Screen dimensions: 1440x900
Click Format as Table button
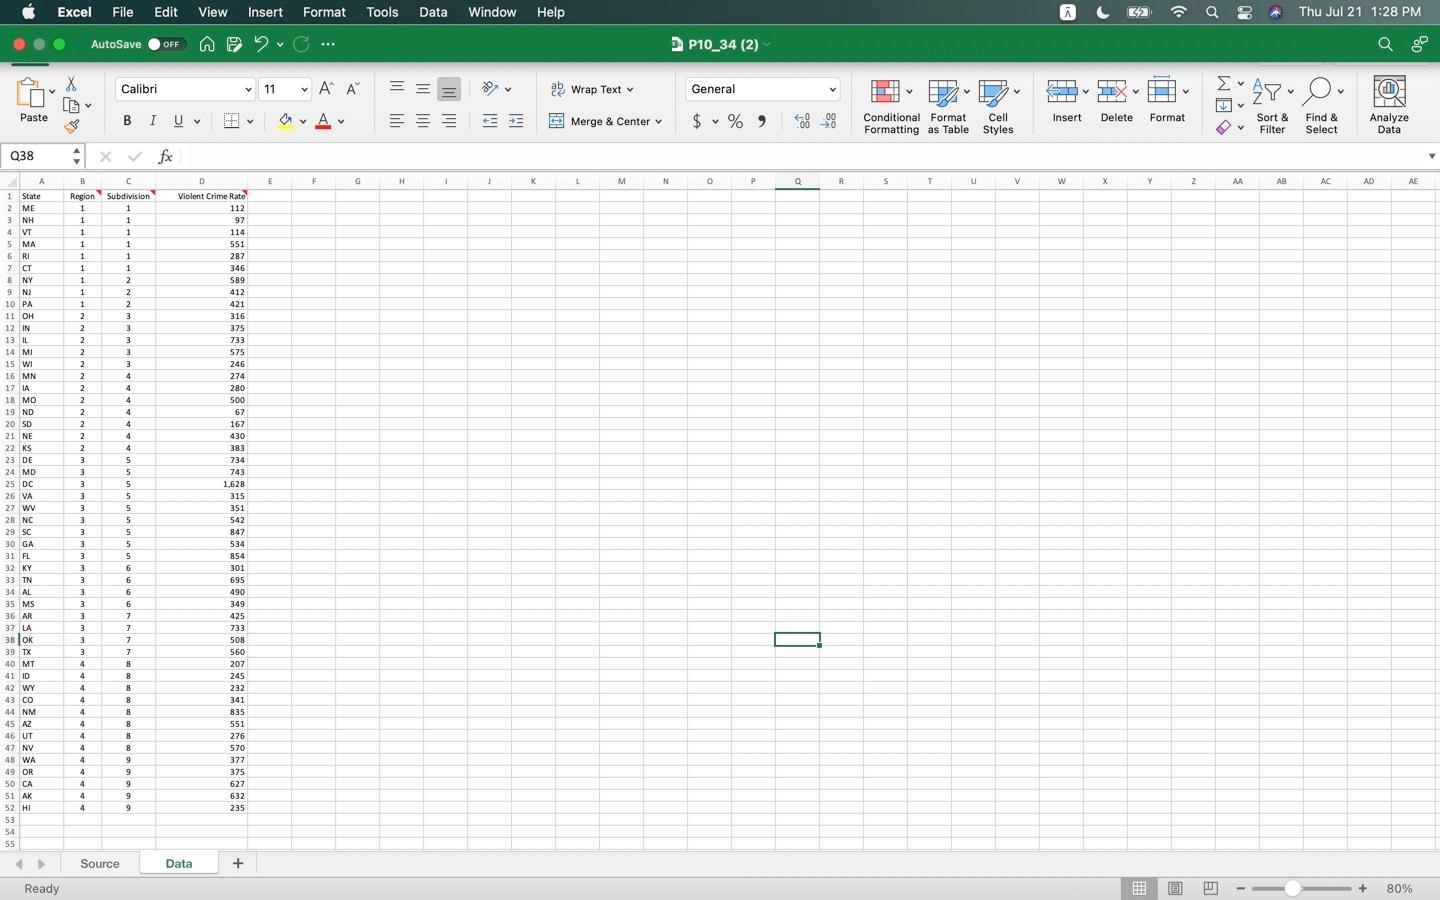pos(948,106)
